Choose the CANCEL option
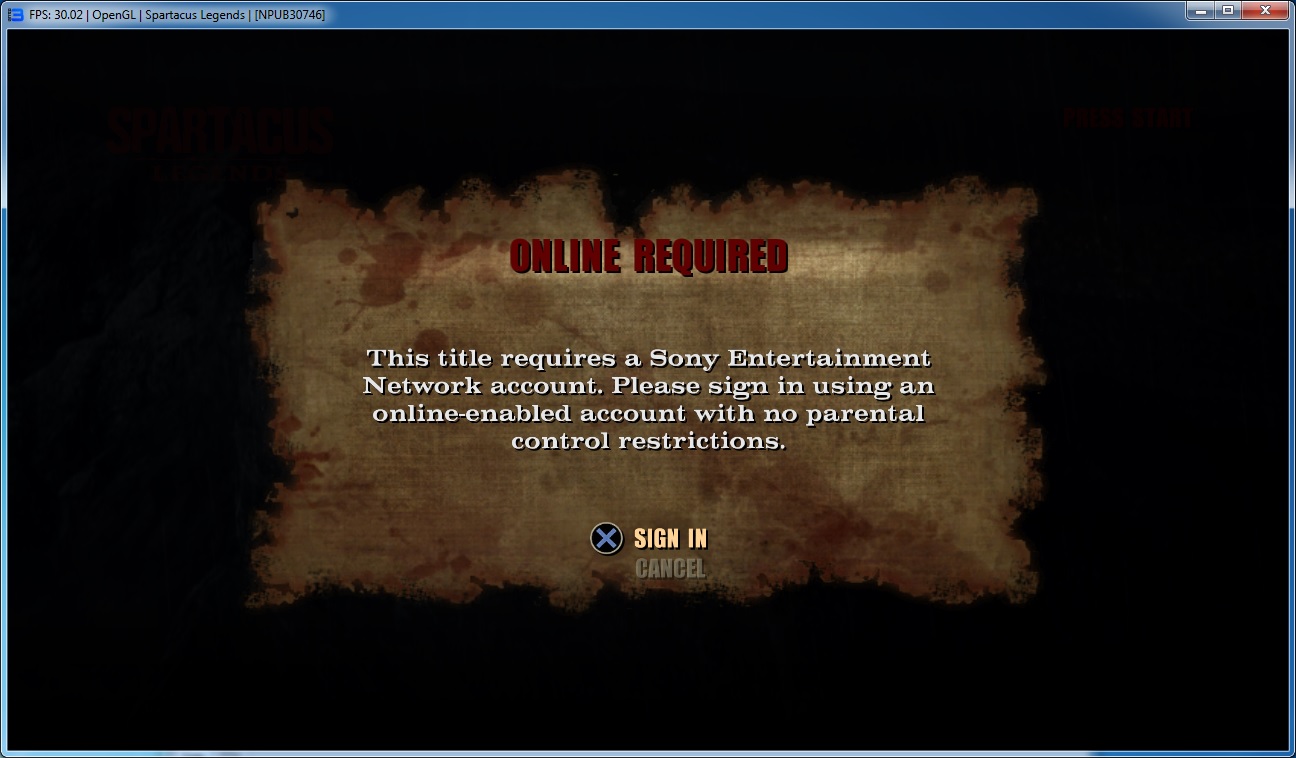 670,569
